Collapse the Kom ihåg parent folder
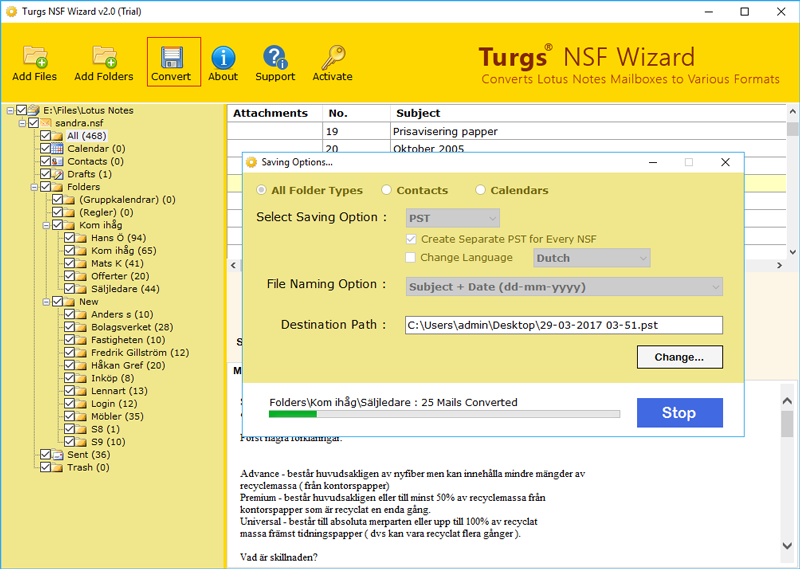The width and height of the screenshot is (800, 569). point(46,225)
